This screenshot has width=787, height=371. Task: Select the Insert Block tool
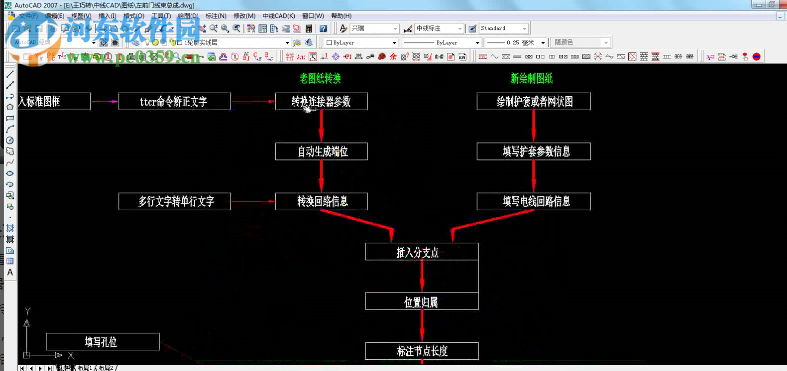[10, 196]
